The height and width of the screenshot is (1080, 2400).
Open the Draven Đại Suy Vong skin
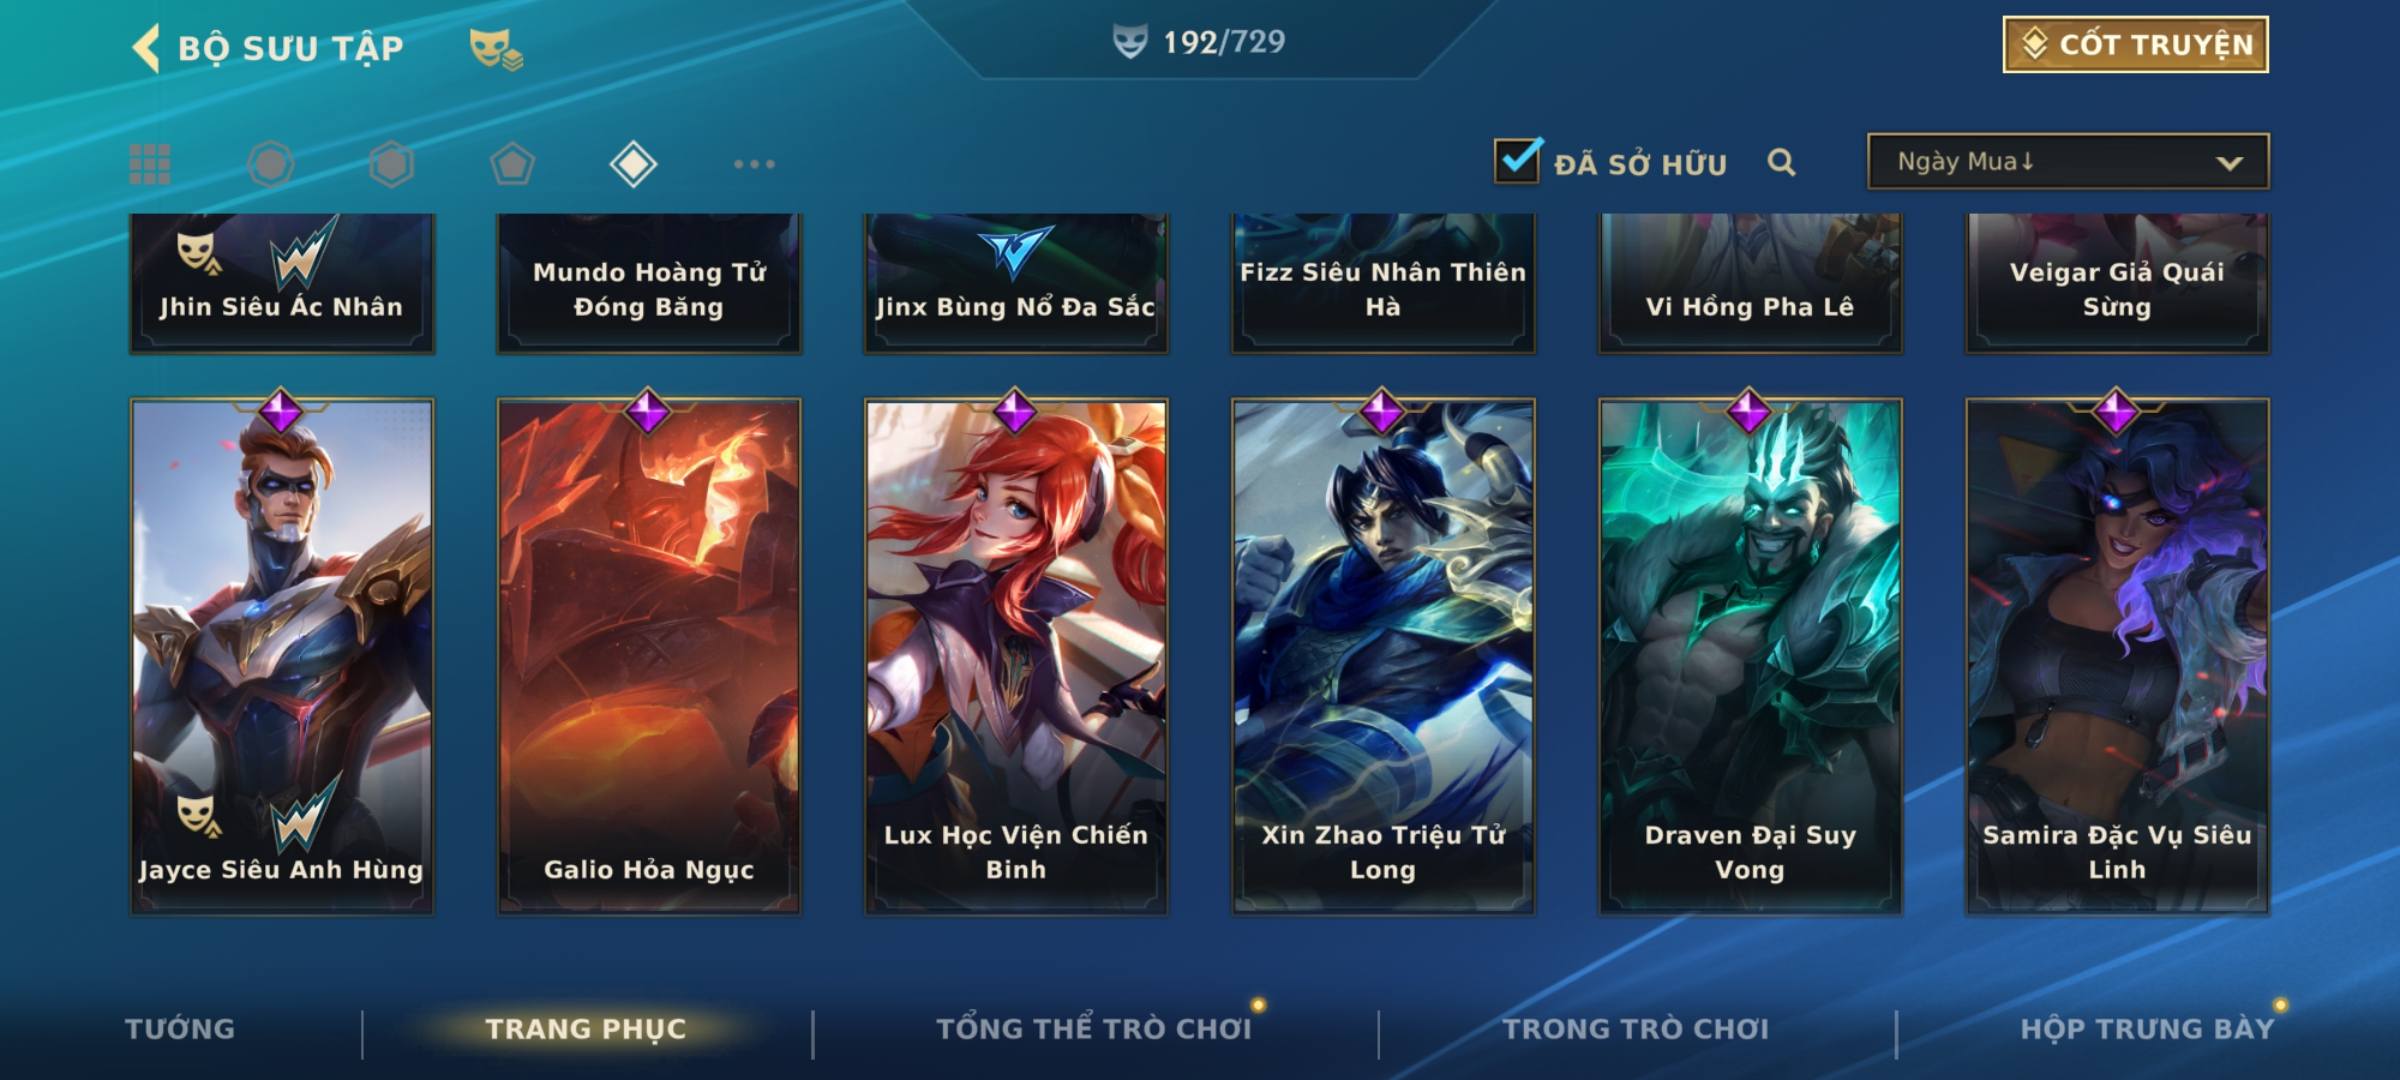tap(1750, 655)
